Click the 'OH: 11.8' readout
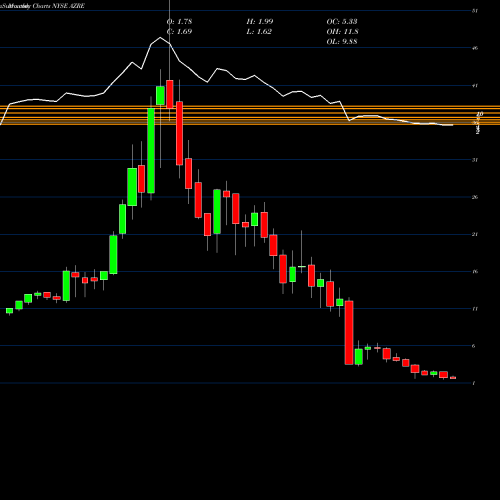The image size is (500, 500). coord(342,31)
